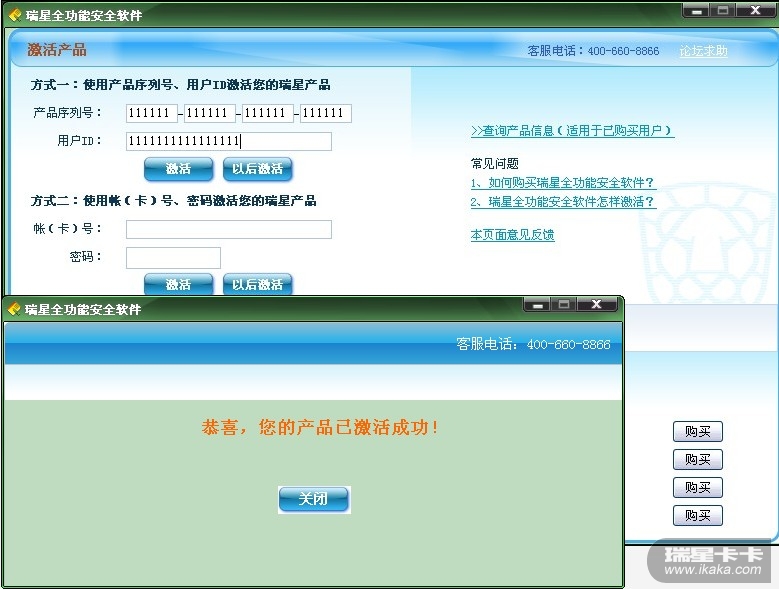
Task: Close the success dialog with X icon
Action: point(597,304)
